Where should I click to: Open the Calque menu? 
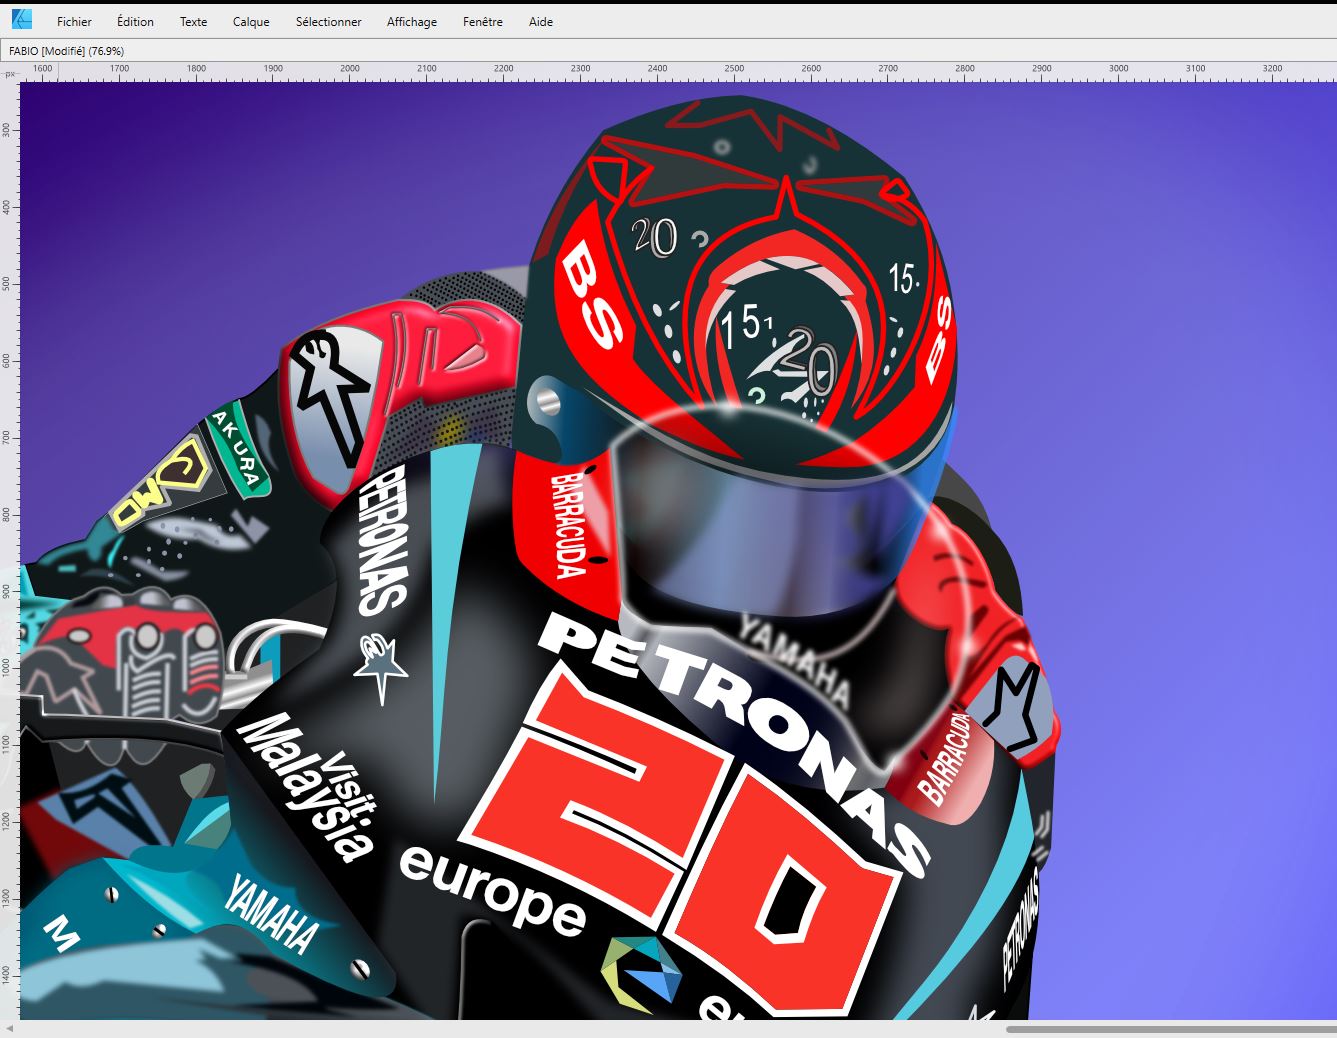pyautogui.click(x=251, y=21)
